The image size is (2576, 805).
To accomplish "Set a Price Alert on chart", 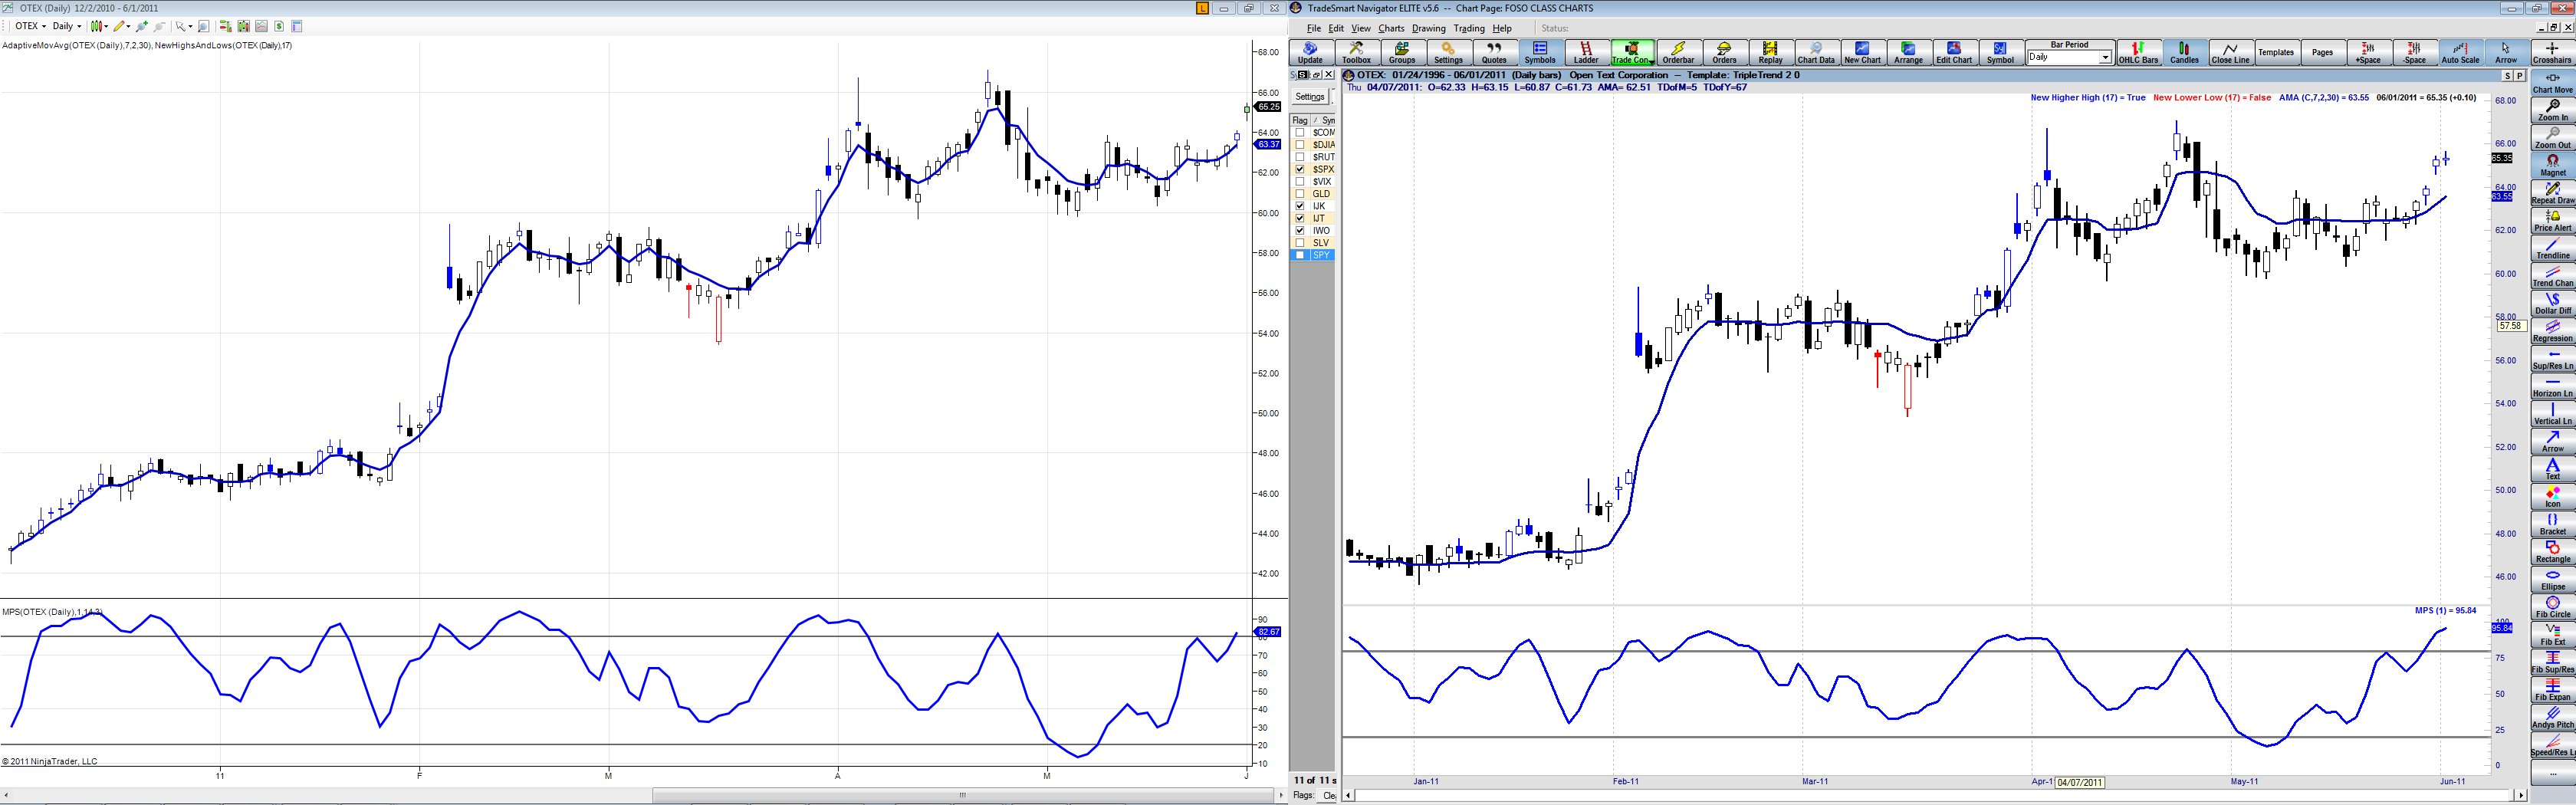I will point(2552,221).
